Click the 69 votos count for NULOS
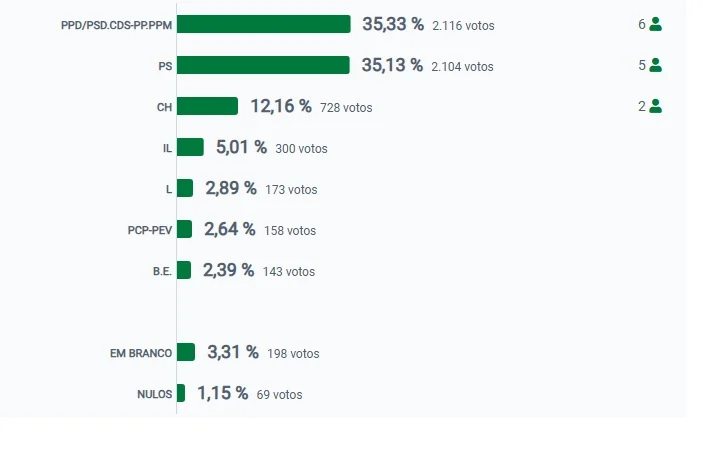The image size is (726, 473). 279,395
